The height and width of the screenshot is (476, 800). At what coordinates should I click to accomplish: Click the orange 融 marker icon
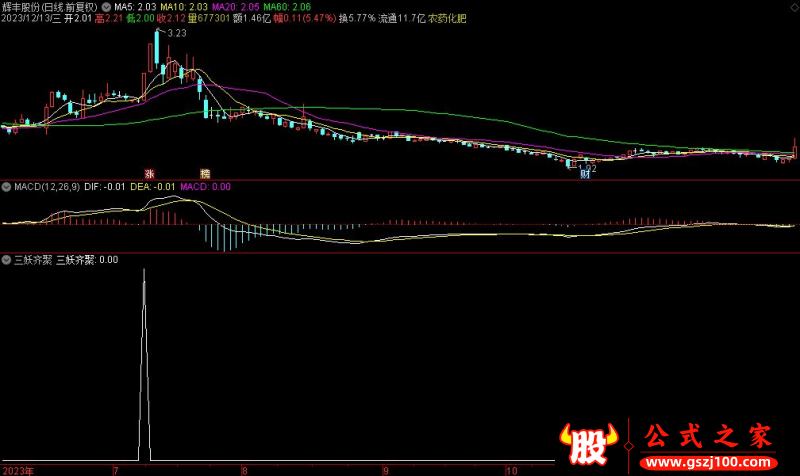[x=206, y=173]
